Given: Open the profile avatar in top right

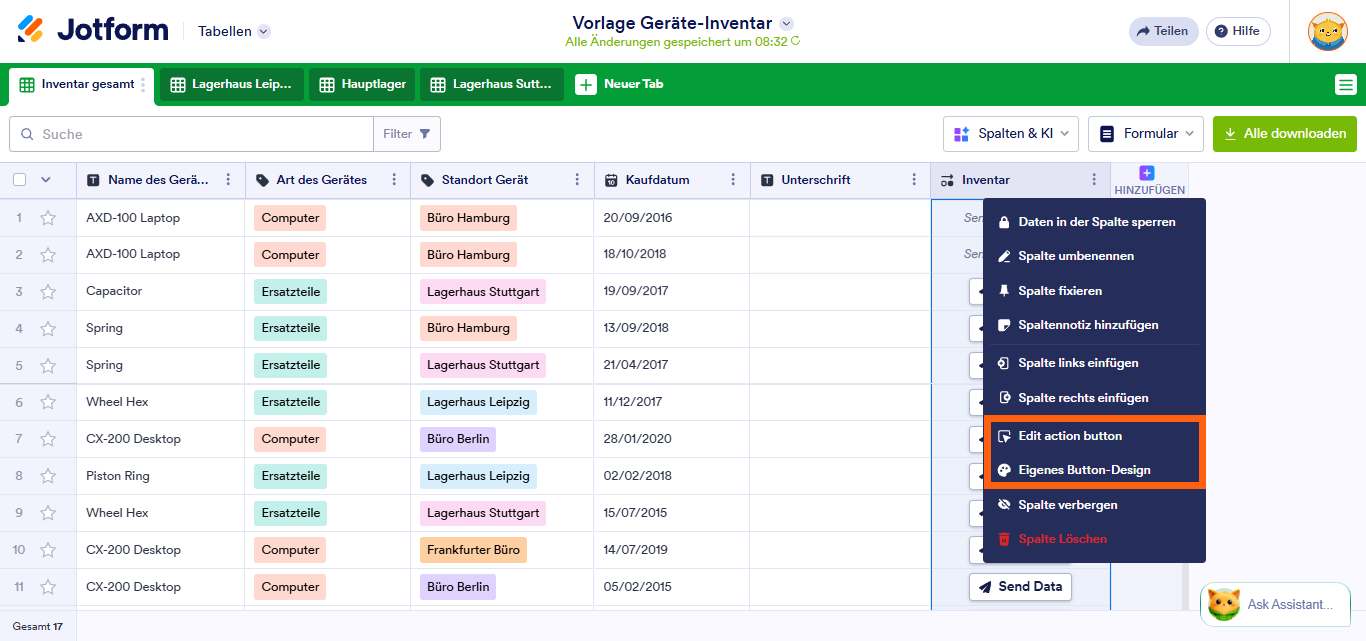Looking at the screenshot, I should pos(1327,31).
